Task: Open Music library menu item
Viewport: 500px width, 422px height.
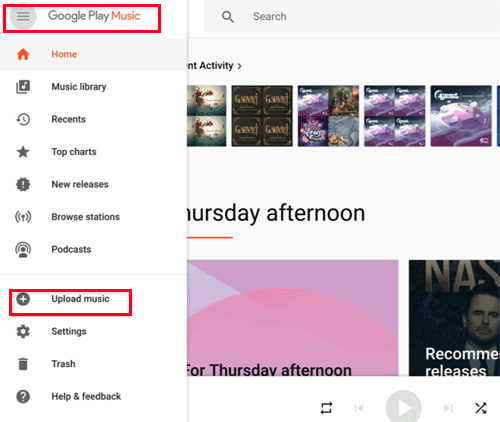Action: (79, 87)
